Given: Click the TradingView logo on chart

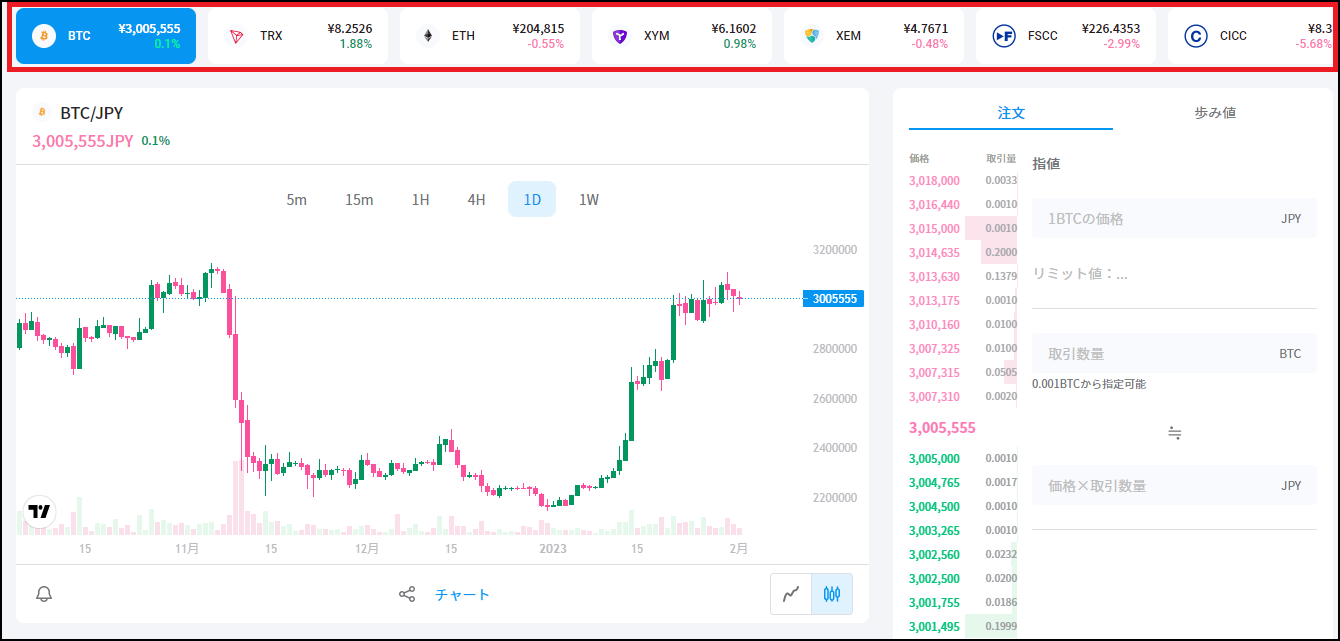Looking at the screenshot, I should pyautogui.click(x=39, y=512).
